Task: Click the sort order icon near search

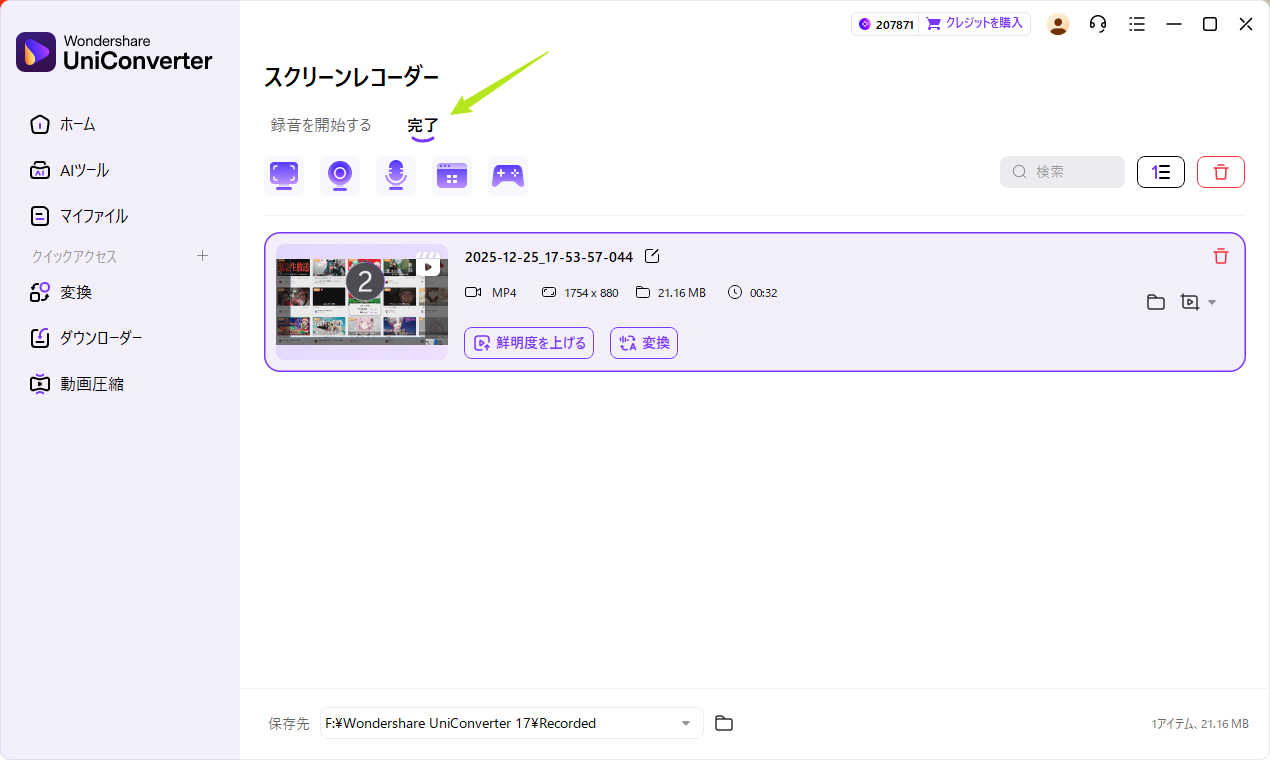Action: (1160, 171)
